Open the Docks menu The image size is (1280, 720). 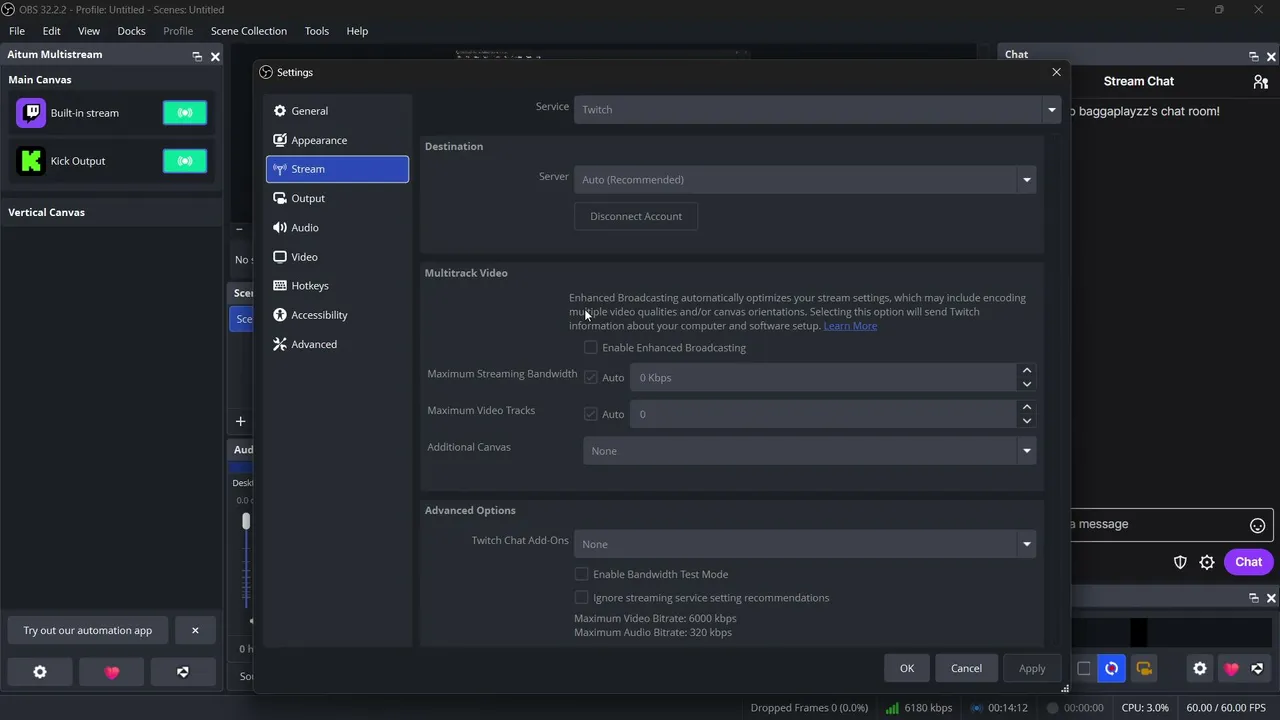(131, 31)
